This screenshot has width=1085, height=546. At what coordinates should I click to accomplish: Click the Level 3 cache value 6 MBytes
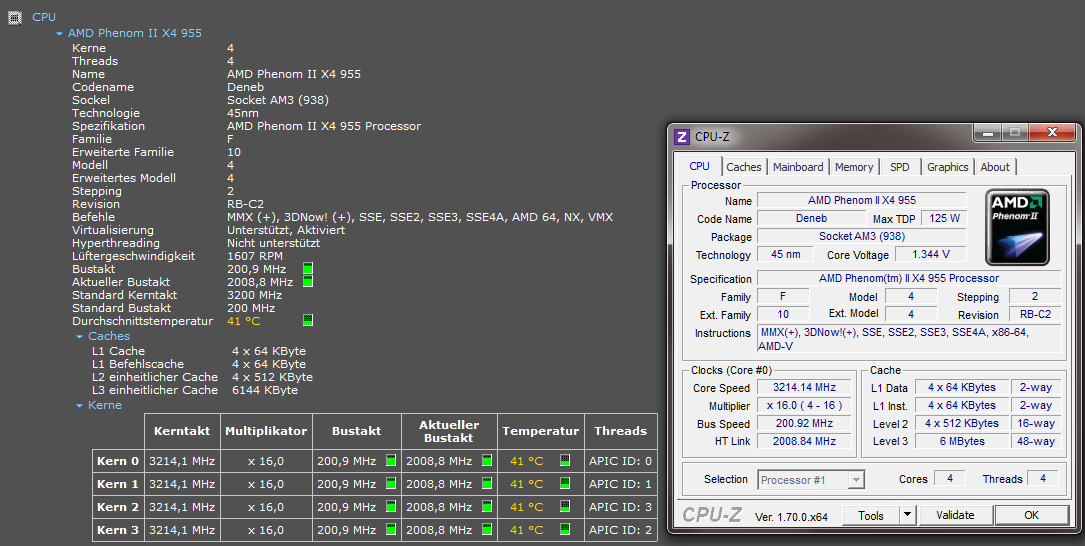(962, 442)
